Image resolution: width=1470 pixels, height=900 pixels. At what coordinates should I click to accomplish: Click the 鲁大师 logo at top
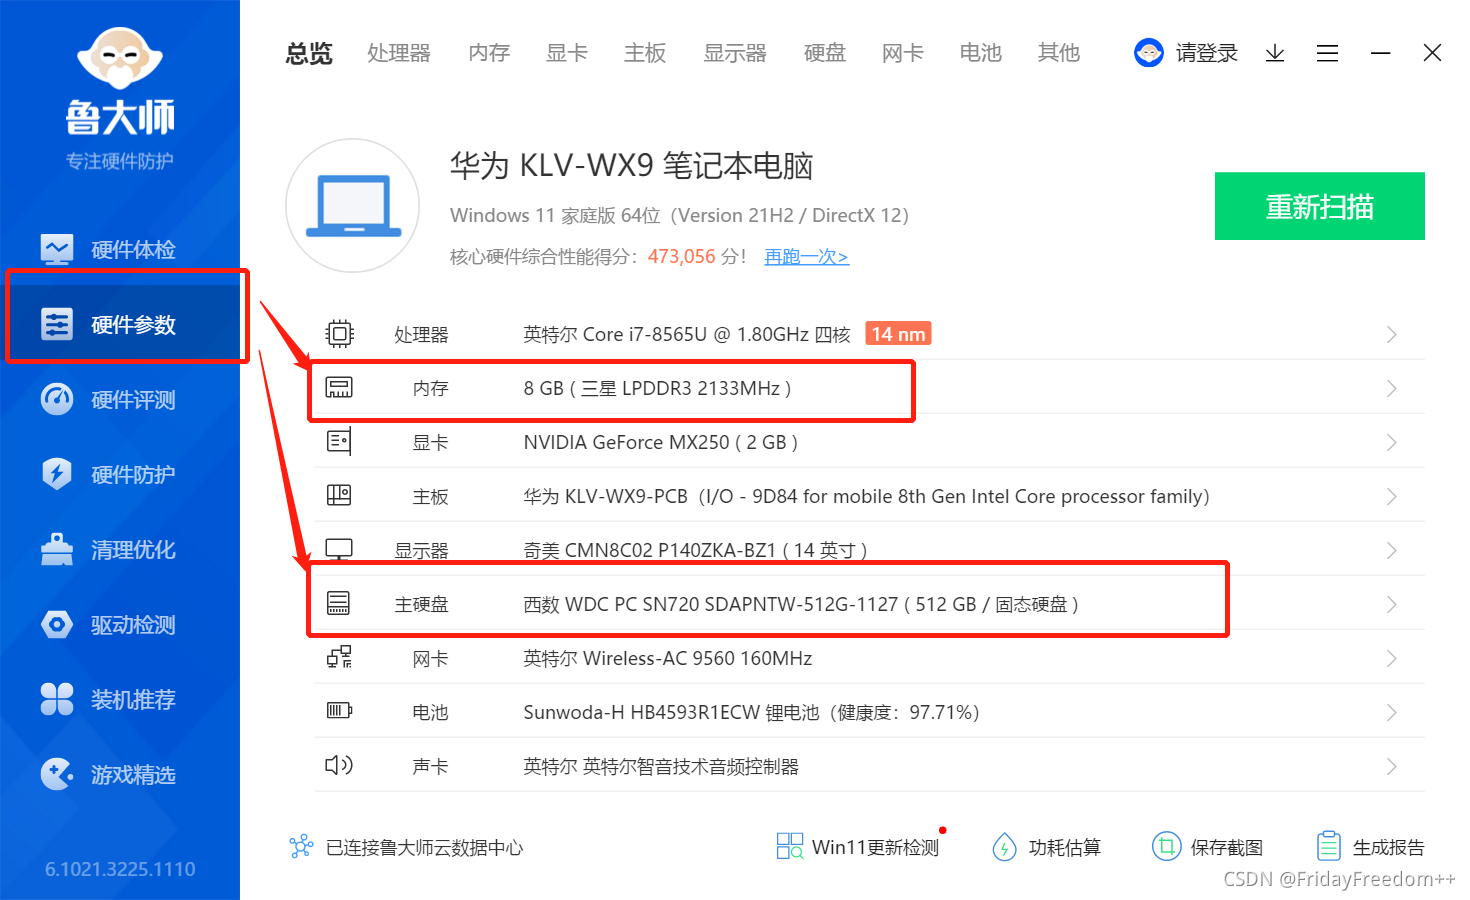(120, 80)
